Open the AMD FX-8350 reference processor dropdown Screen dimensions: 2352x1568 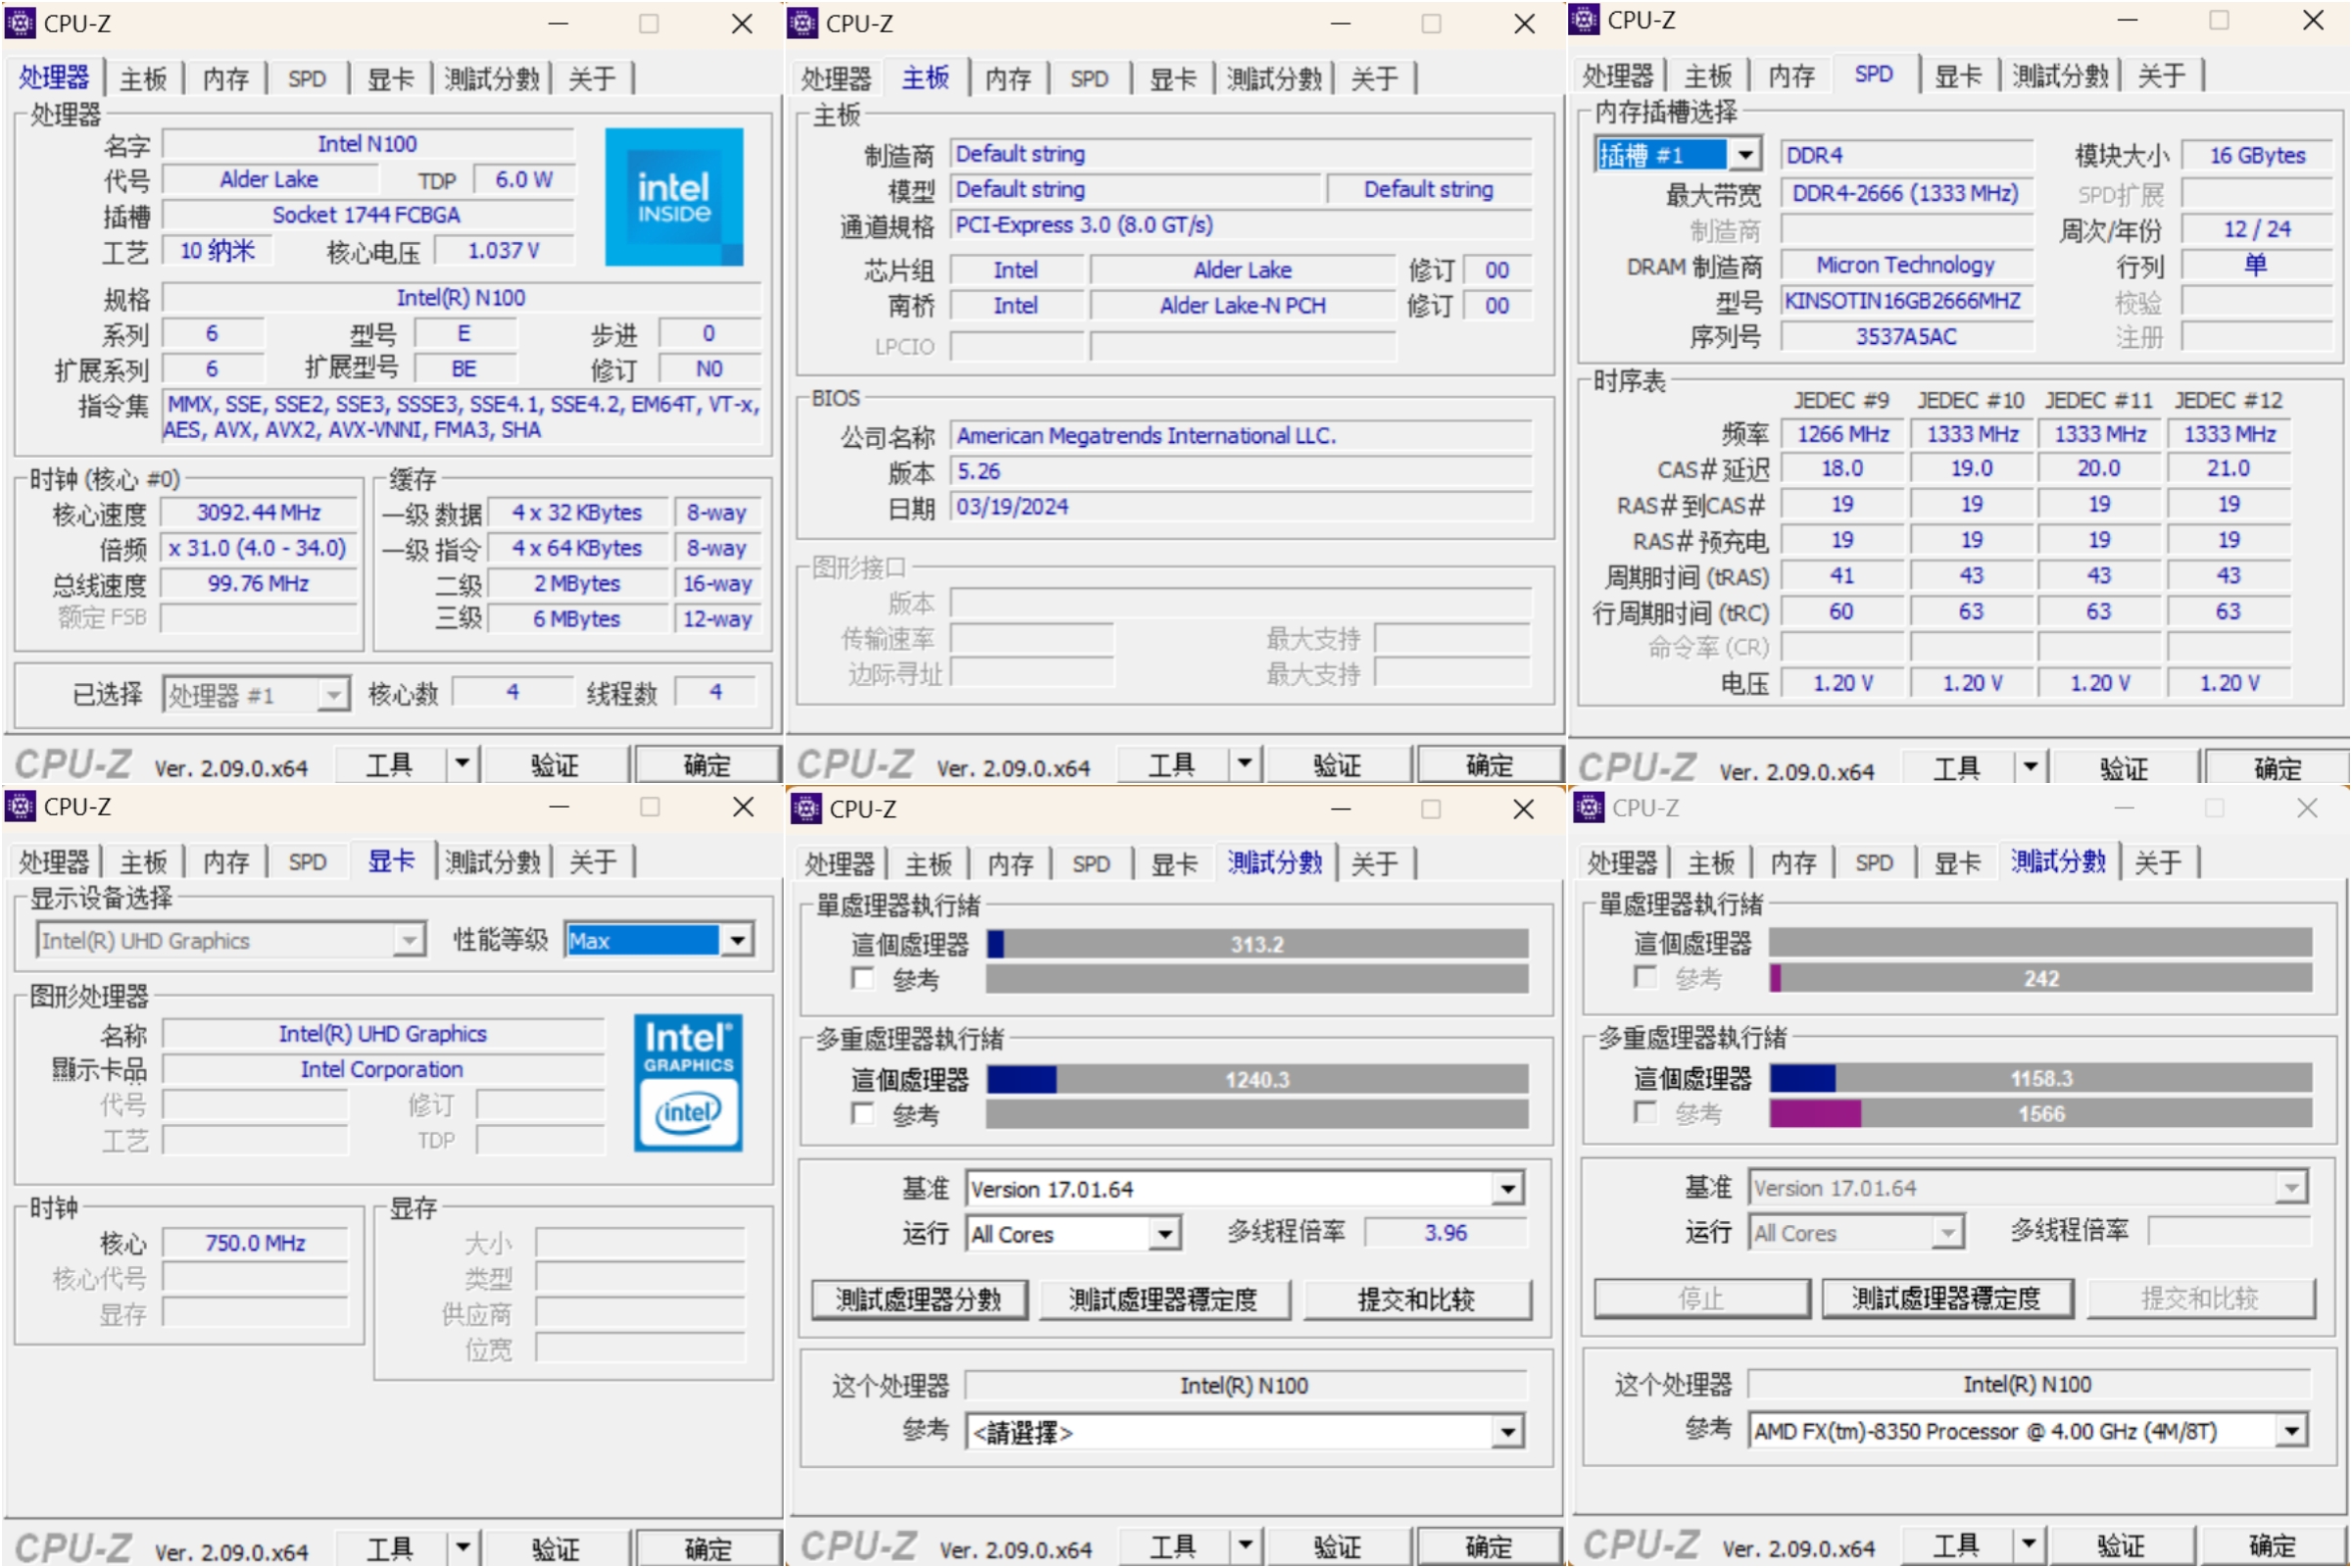click(2292, 1431)
